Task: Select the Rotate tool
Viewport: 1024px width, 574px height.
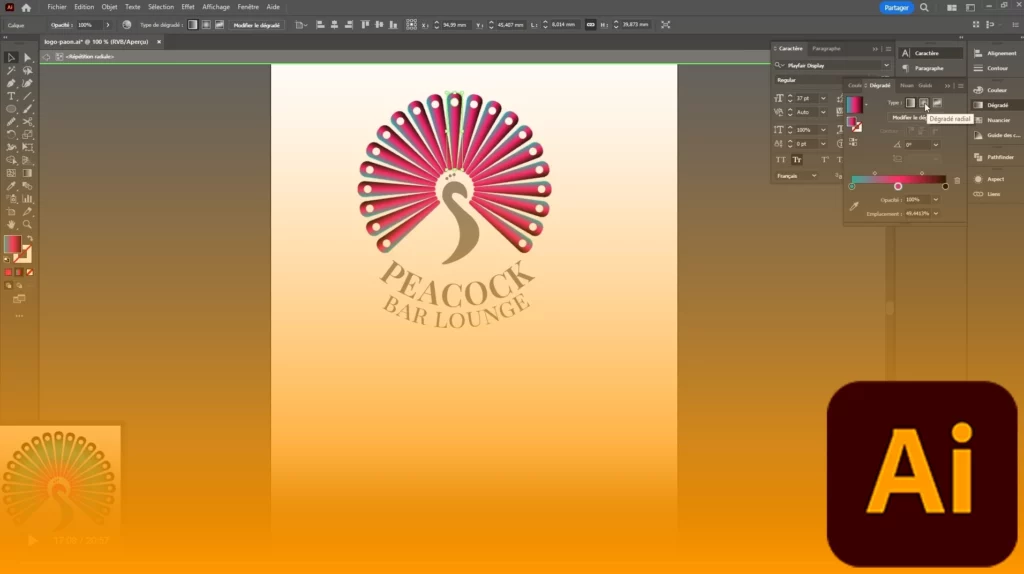Action: click(x=11, y=135)
